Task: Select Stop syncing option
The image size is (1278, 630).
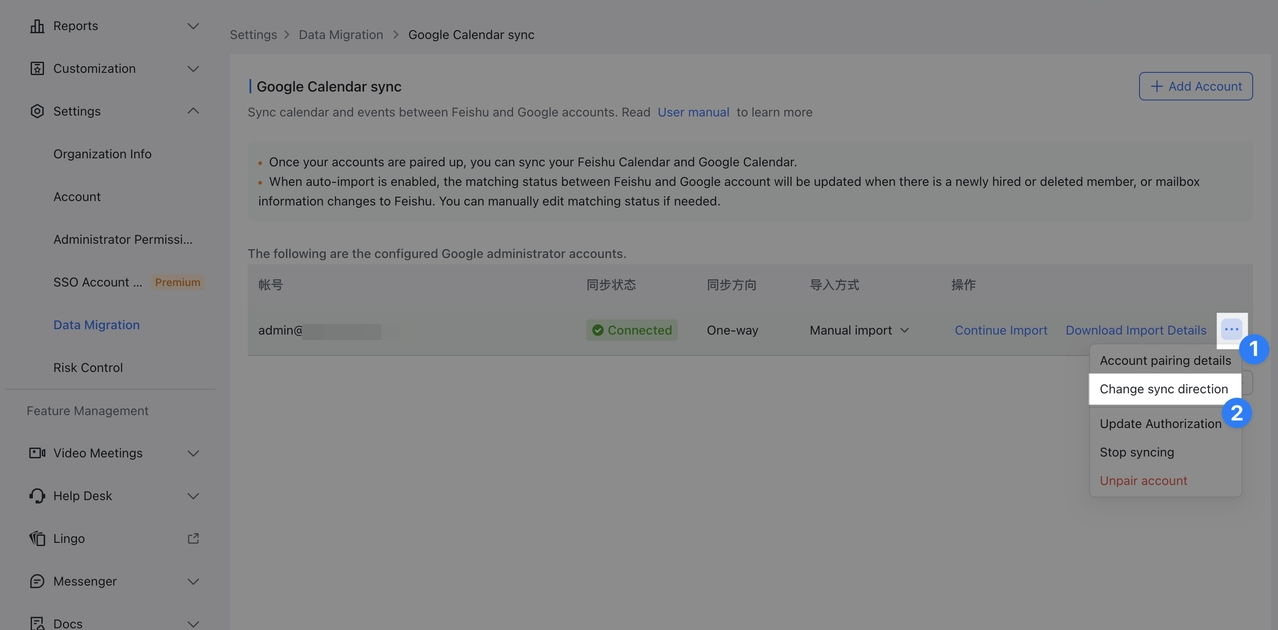Action: [1136, 452]
